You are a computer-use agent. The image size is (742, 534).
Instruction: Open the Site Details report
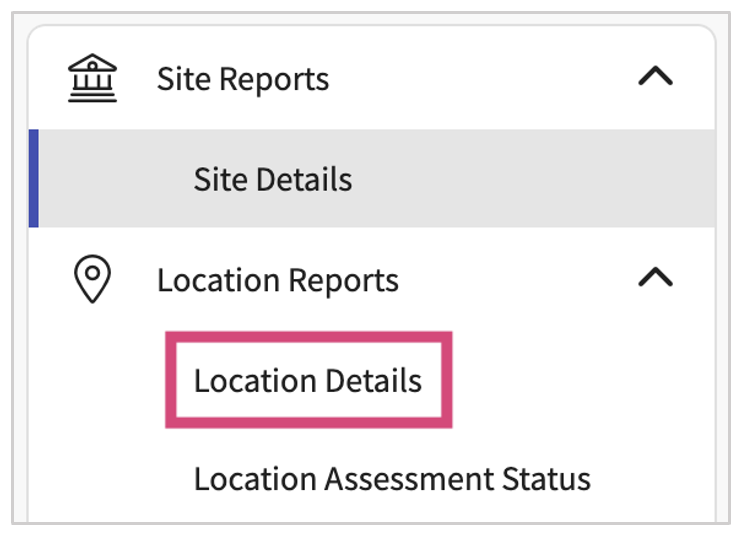click(x=273, y=180)
